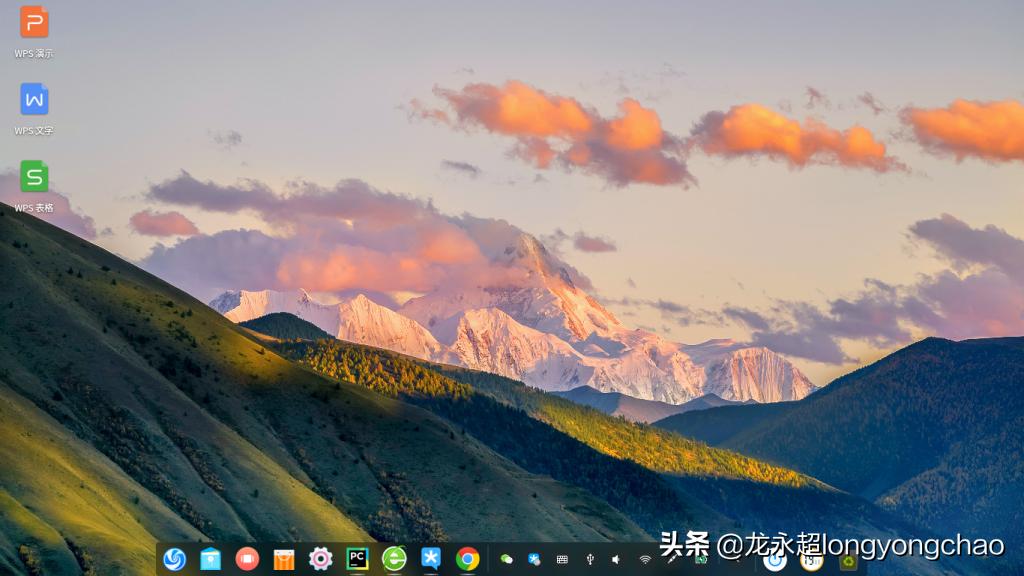Switch input method via keyboard tray icon
Image resolution: width=1024 pixels, height=576 pixels.
pos(560,561)
